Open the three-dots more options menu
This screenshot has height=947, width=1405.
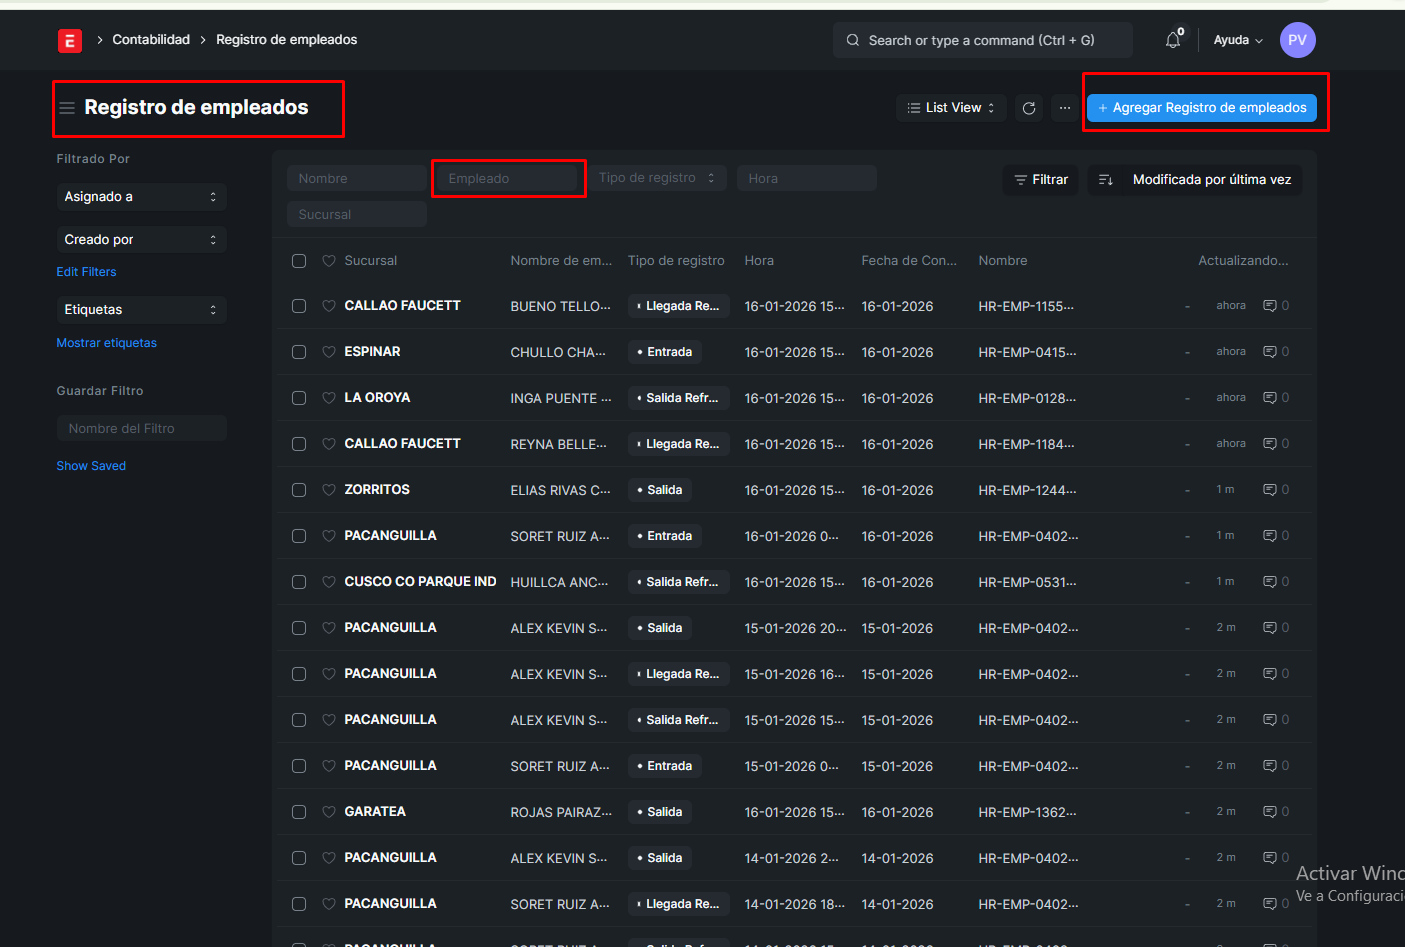(1065, 108)
